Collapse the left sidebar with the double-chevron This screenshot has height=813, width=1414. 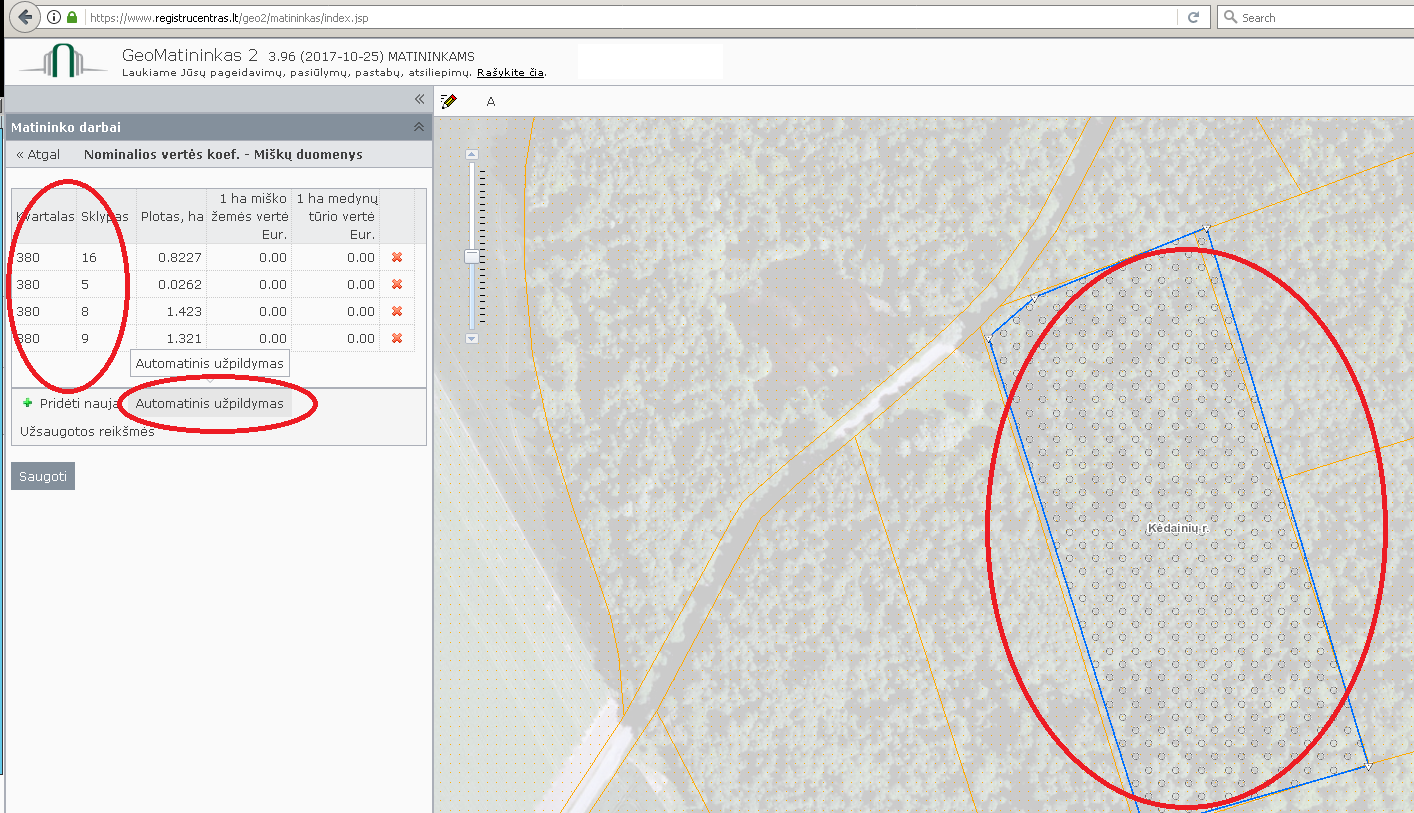(x=420, y=99)
